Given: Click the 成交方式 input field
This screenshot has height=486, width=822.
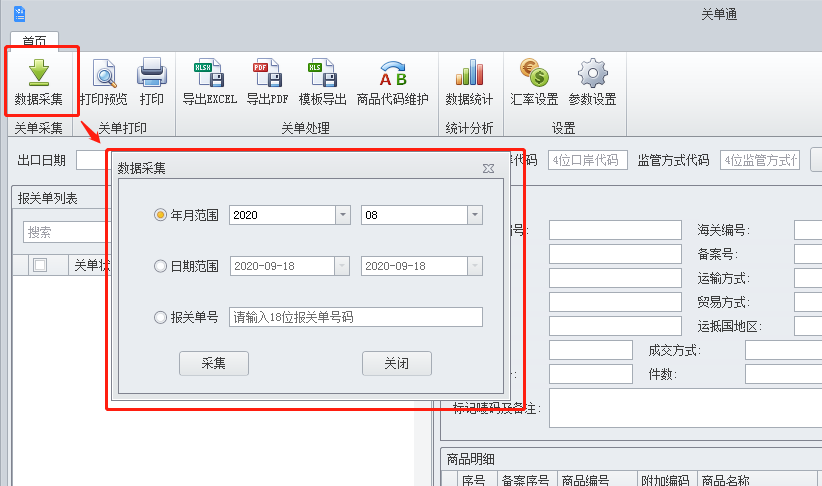Looking at the screenshot, I should 784,350.
